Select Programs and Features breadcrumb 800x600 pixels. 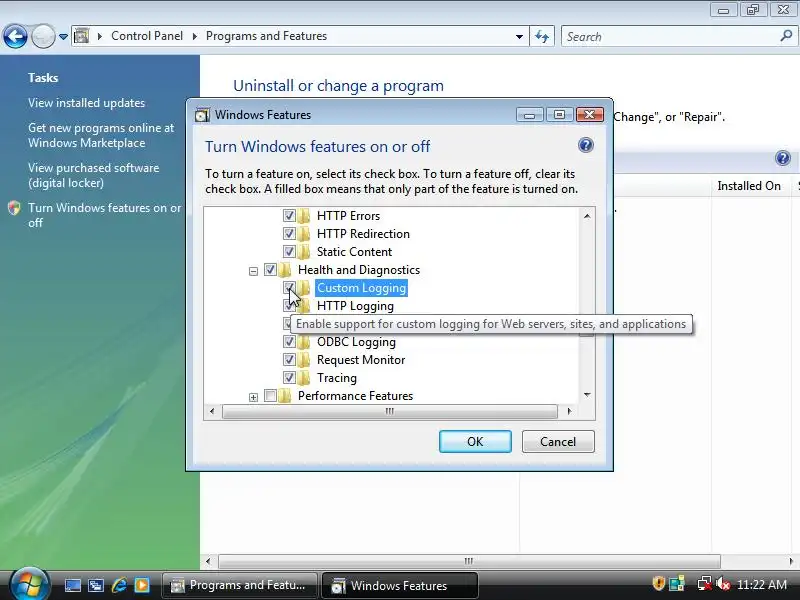click(x=266, y=36)
